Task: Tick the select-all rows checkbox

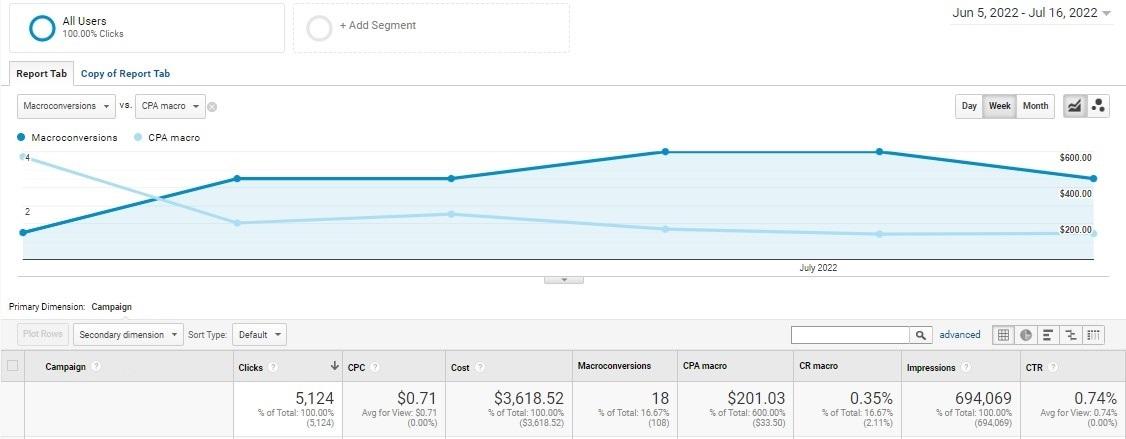Action: (x=12, y=366)
